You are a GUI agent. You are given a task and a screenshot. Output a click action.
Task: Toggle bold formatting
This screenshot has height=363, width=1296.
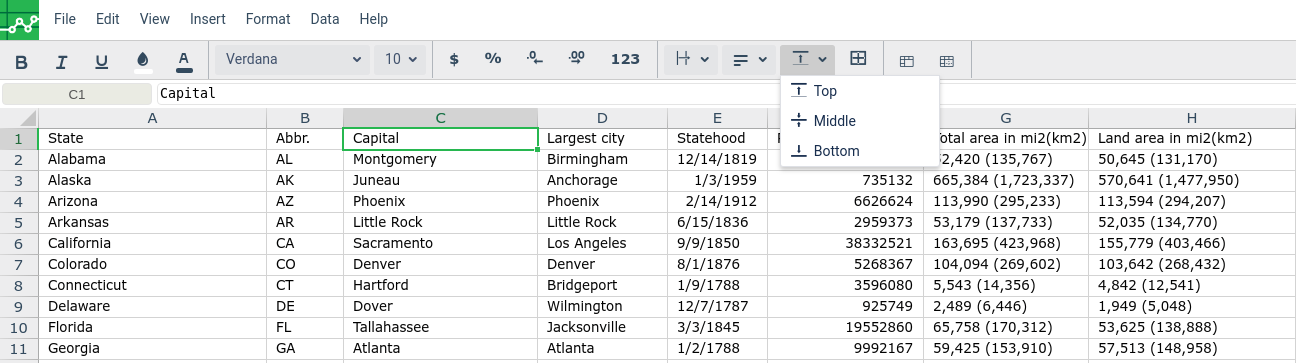click(x=22, y=60)
